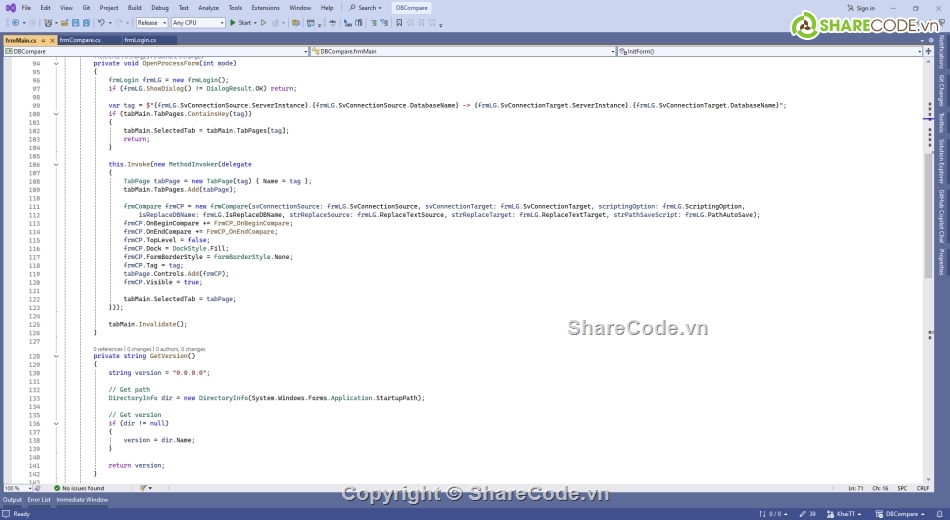Open the Extensions menu

click(x=265, y=8)
